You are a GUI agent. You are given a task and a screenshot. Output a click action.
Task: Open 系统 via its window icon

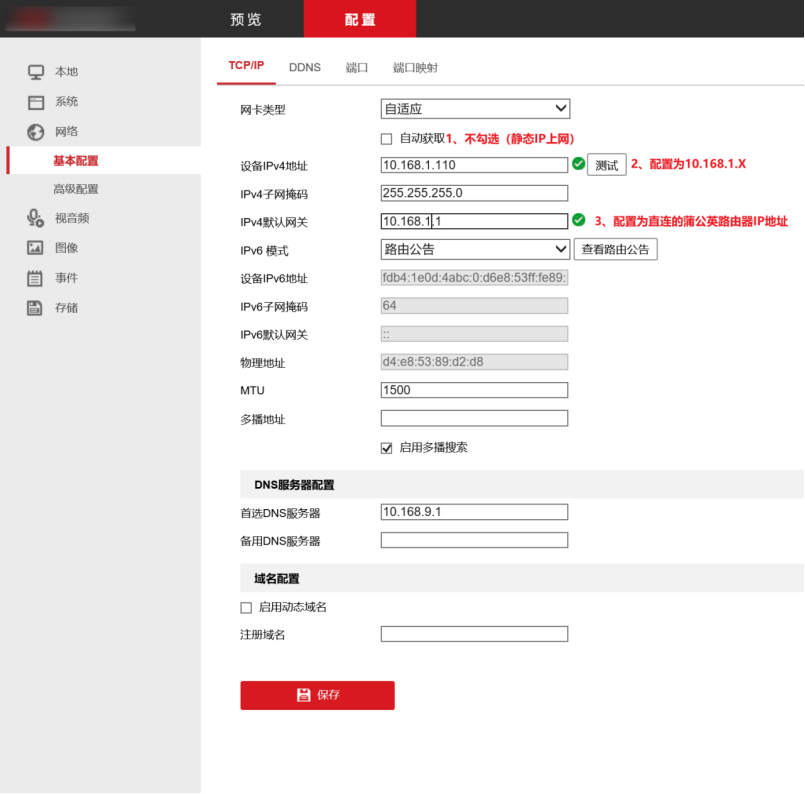point(36,102)
